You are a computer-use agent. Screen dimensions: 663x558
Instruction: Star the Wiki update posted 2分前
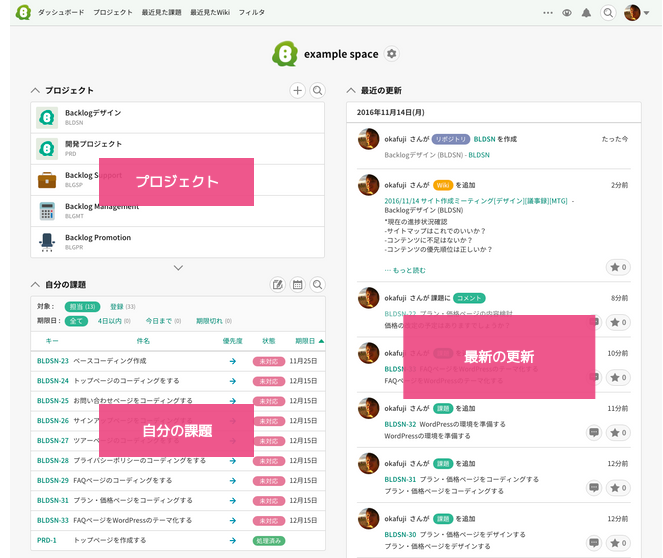coord(618,267)
